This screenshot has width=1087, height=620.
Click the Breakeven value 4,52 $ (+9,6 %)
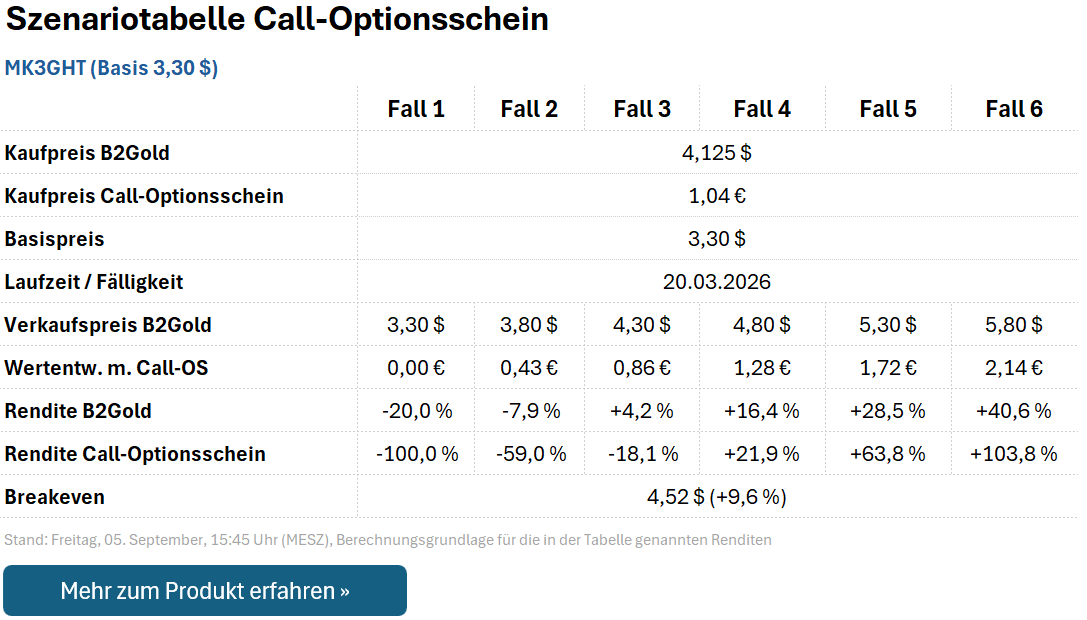pyautogui.click(x=717, y=497)
